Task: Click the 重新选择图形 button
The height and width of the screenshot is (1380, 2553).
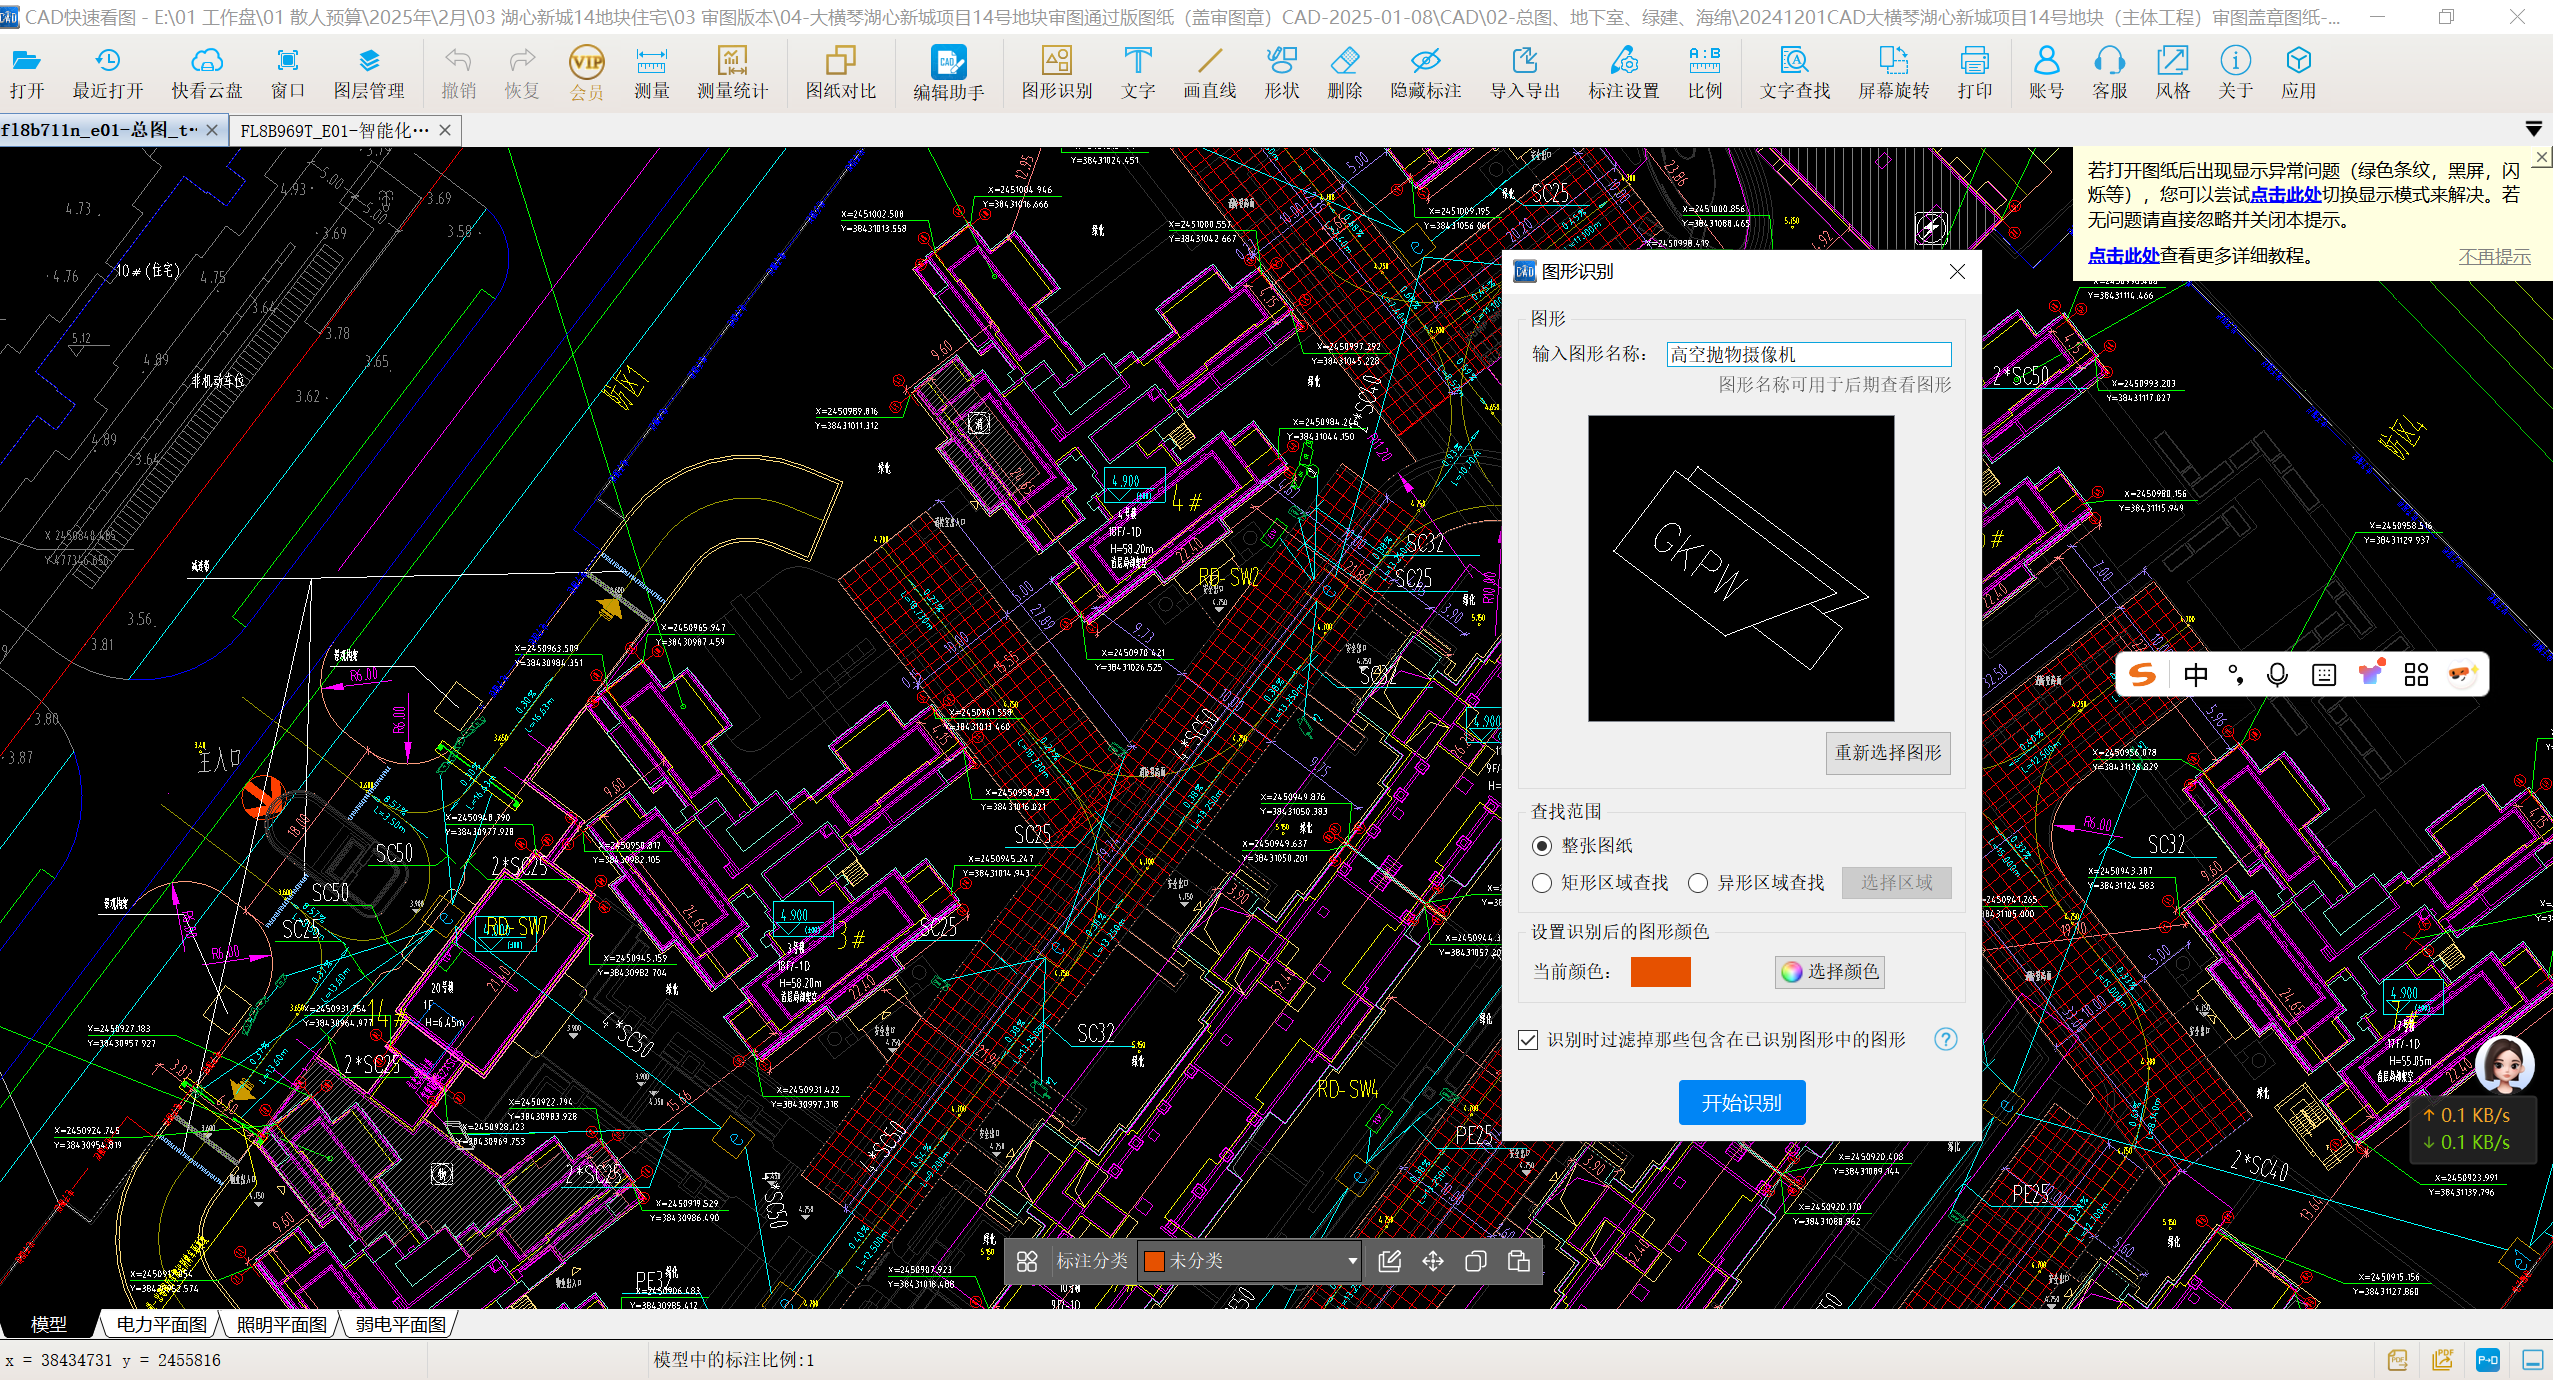Action: [1887, 753]
